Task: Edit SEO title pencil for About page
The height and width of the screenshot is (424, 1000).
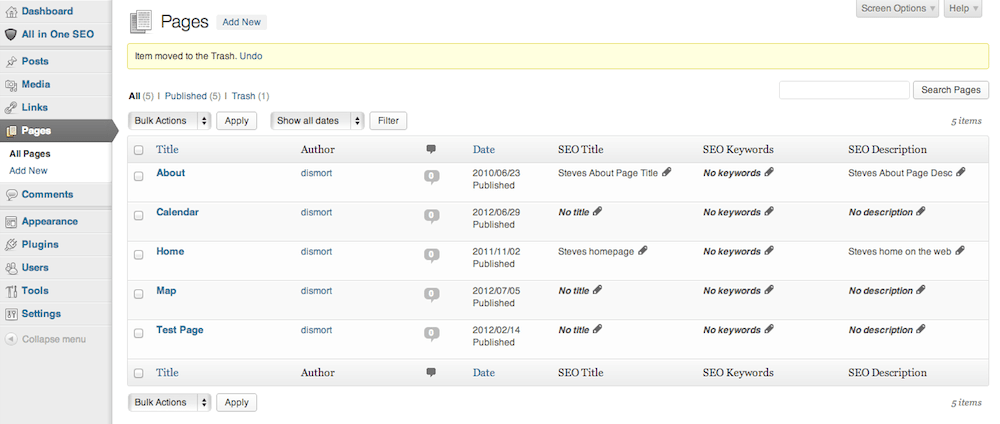Action: pyautogui.click(x=667, y=172)
